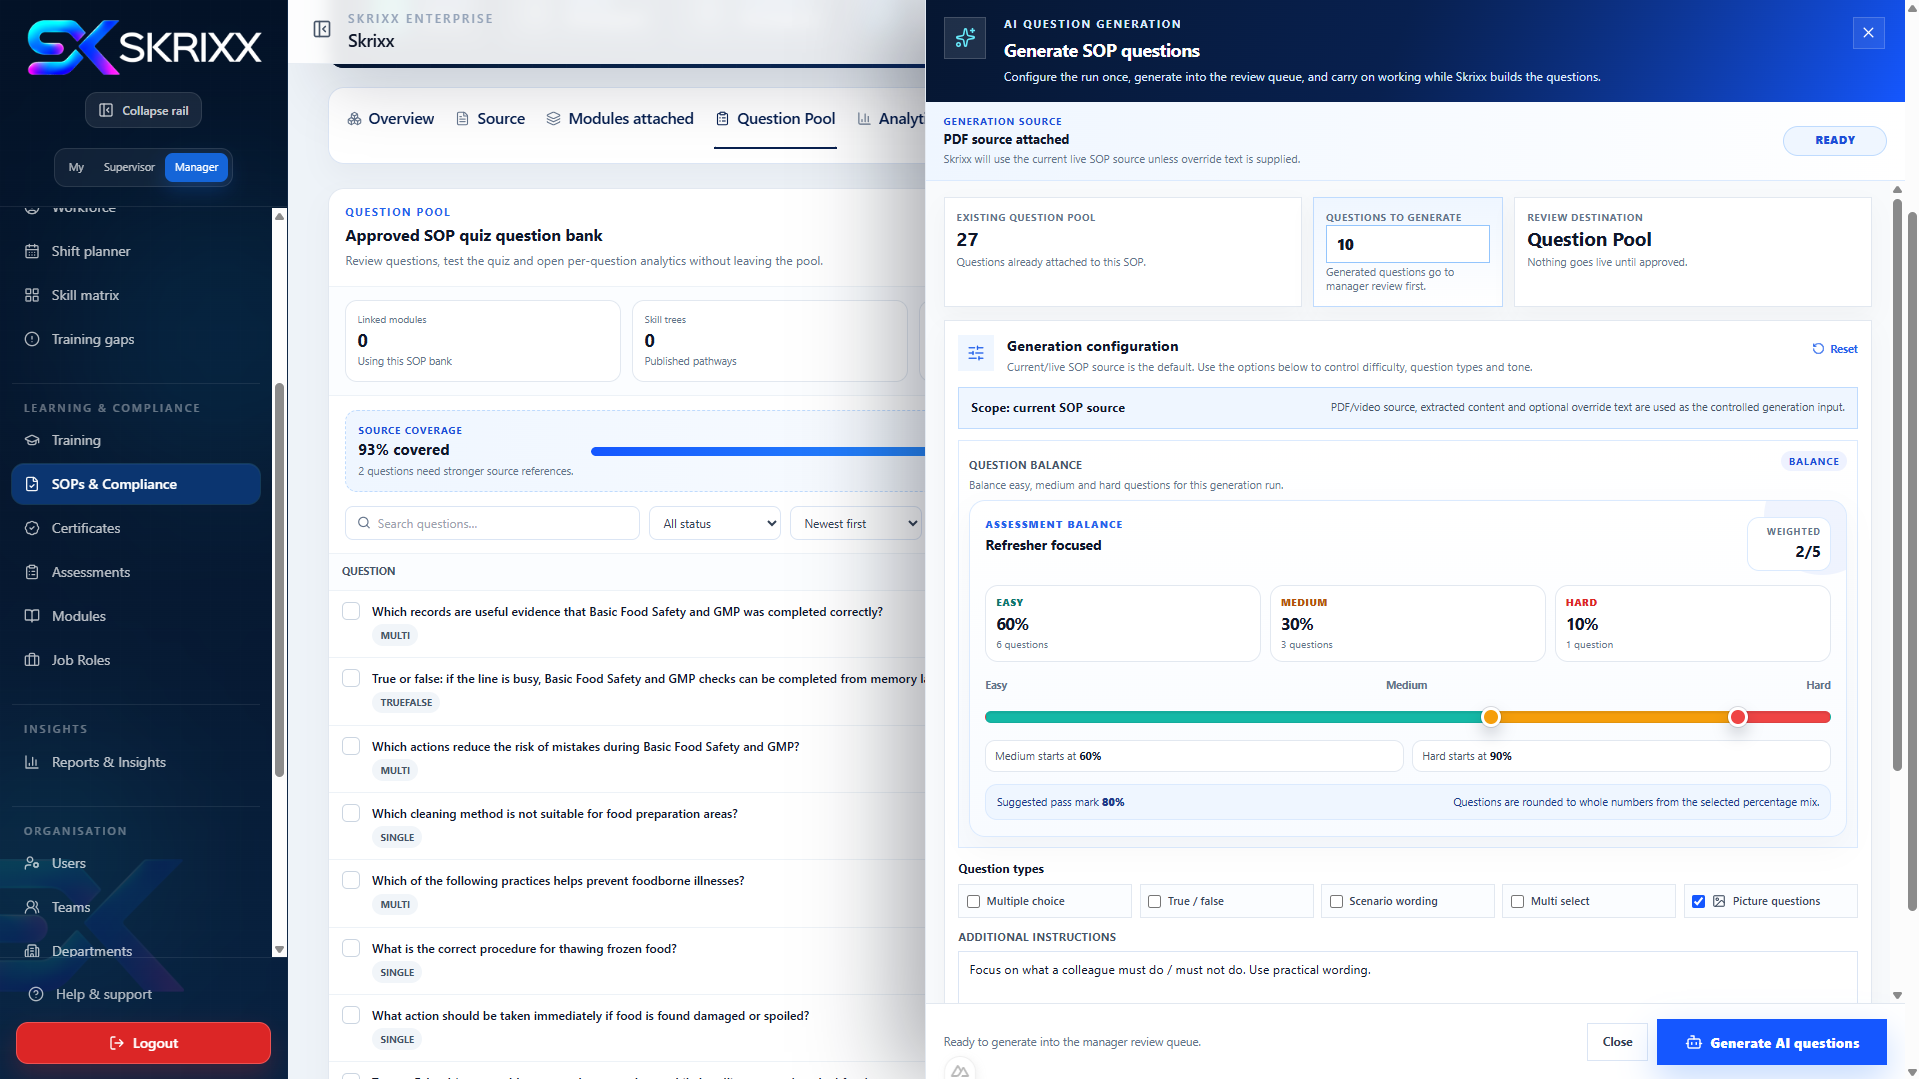Screen dimensions: 1920x1080
Task: Enable the Multiple choice checkbox
Action: (x=973, y=901)
